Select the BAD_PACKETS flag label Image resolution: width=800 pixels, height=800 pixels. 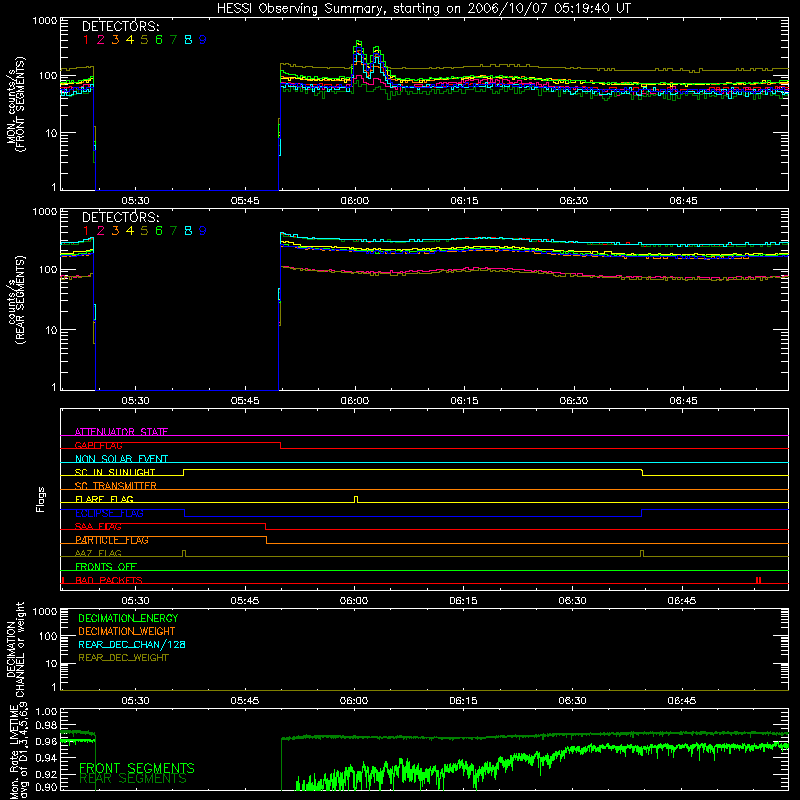pos(109,580)
